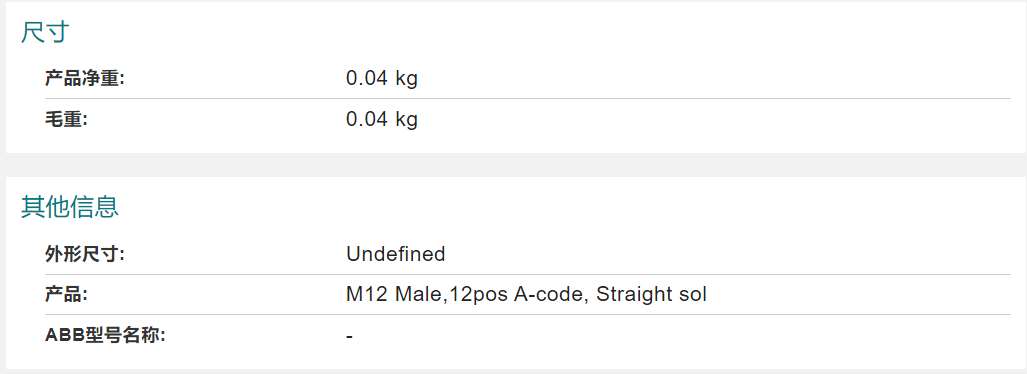The height and width of the screenshot is (374, 1027).
Task: Click the 0.04 kg value beside 产品净重
Action: coord(382,79)
